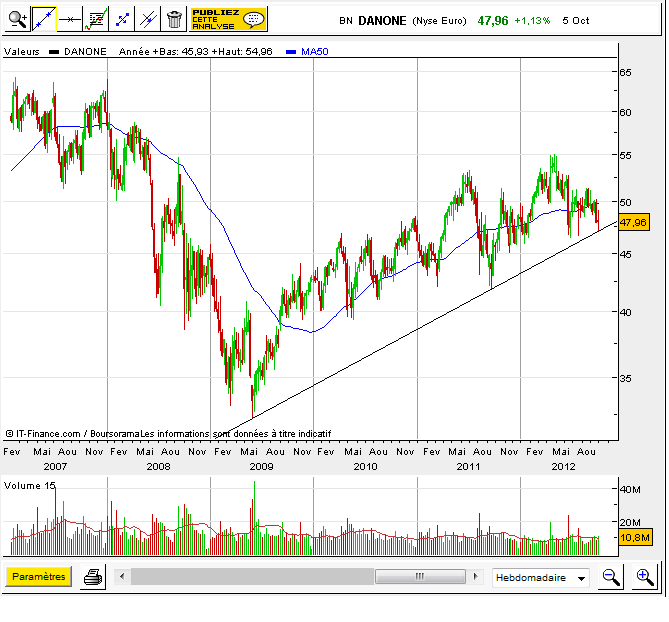Open the Paramètres settings button
This screenshot has width=669, height=622.
(38, 577)
